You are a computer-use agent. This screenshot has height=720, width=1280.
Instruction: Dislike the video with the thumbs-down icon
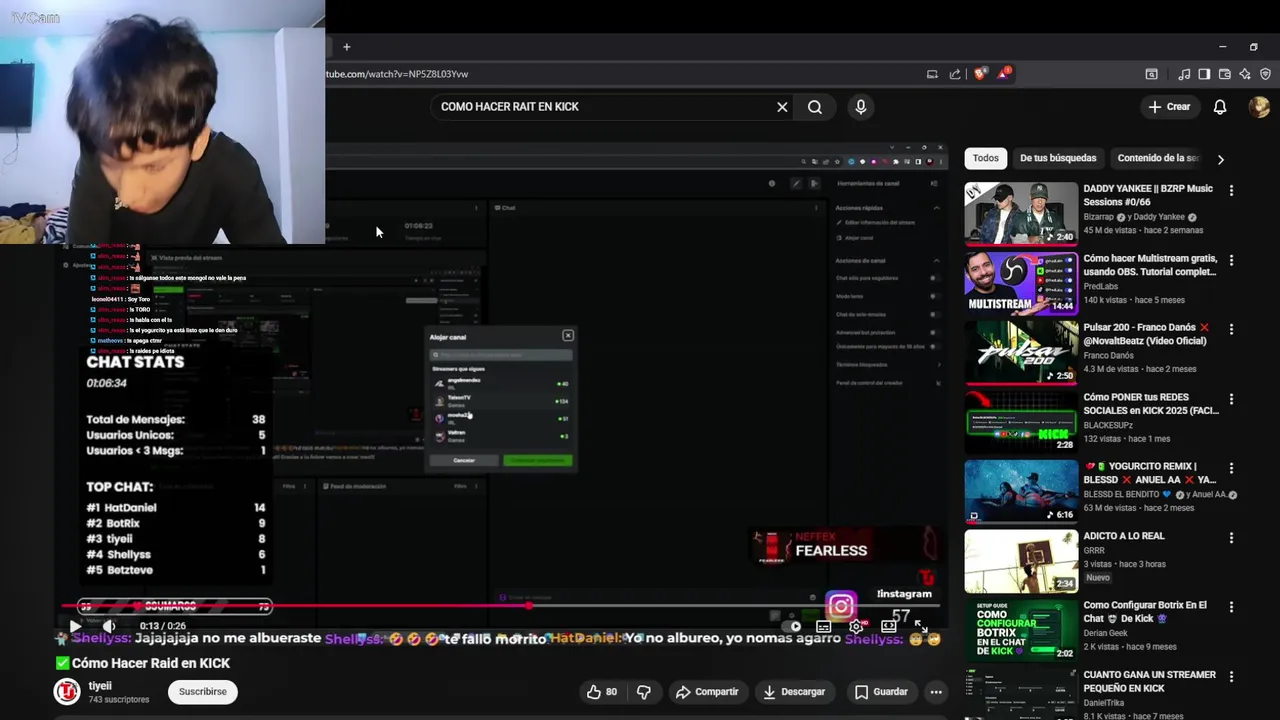click(644, 692)
